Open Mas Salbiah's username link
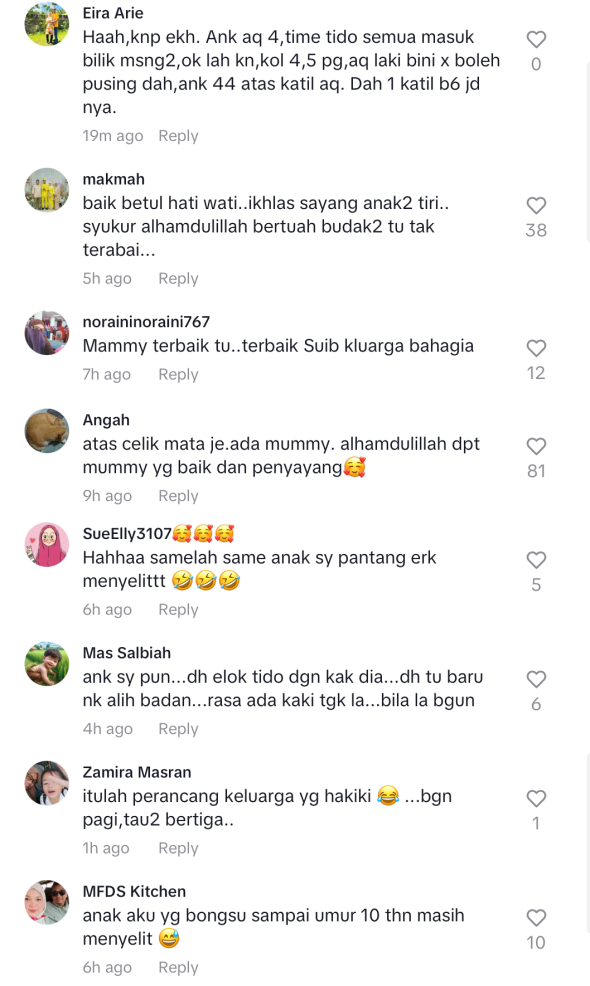Viewport: 590px width, 986px height. tap(126, 653)
